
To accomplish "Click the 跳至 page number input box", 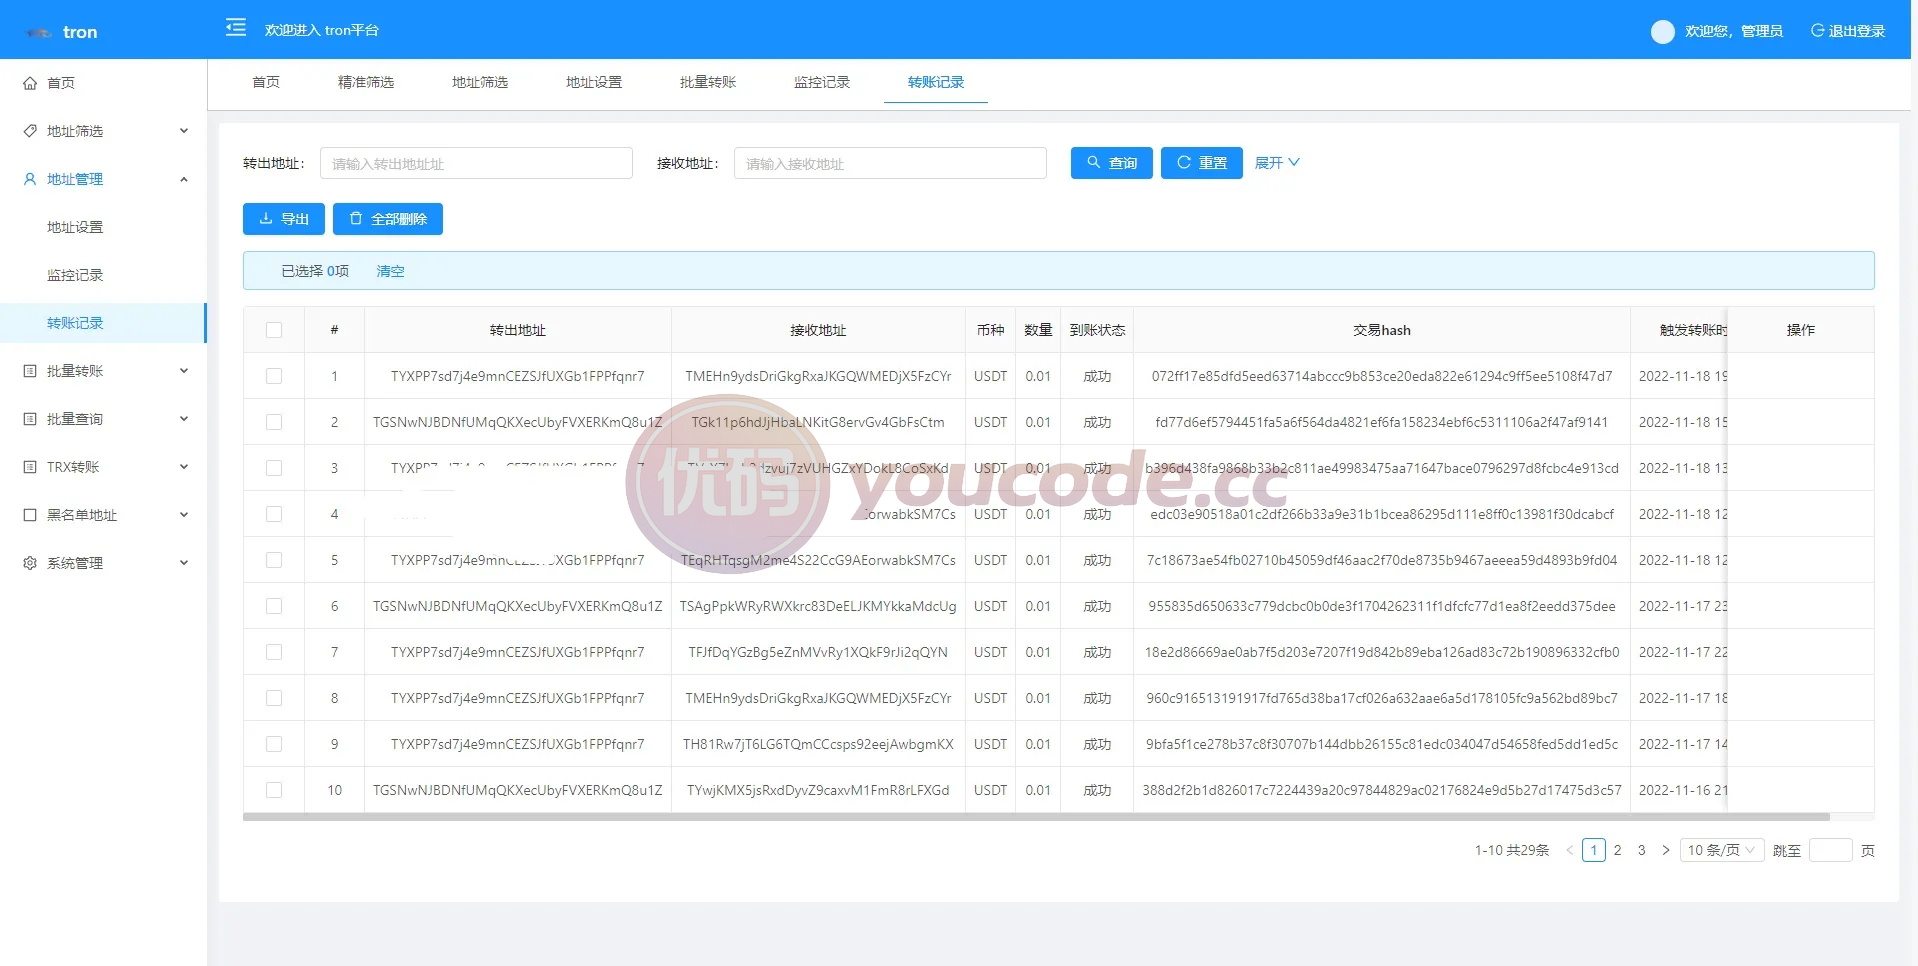I will point(1831,850).
